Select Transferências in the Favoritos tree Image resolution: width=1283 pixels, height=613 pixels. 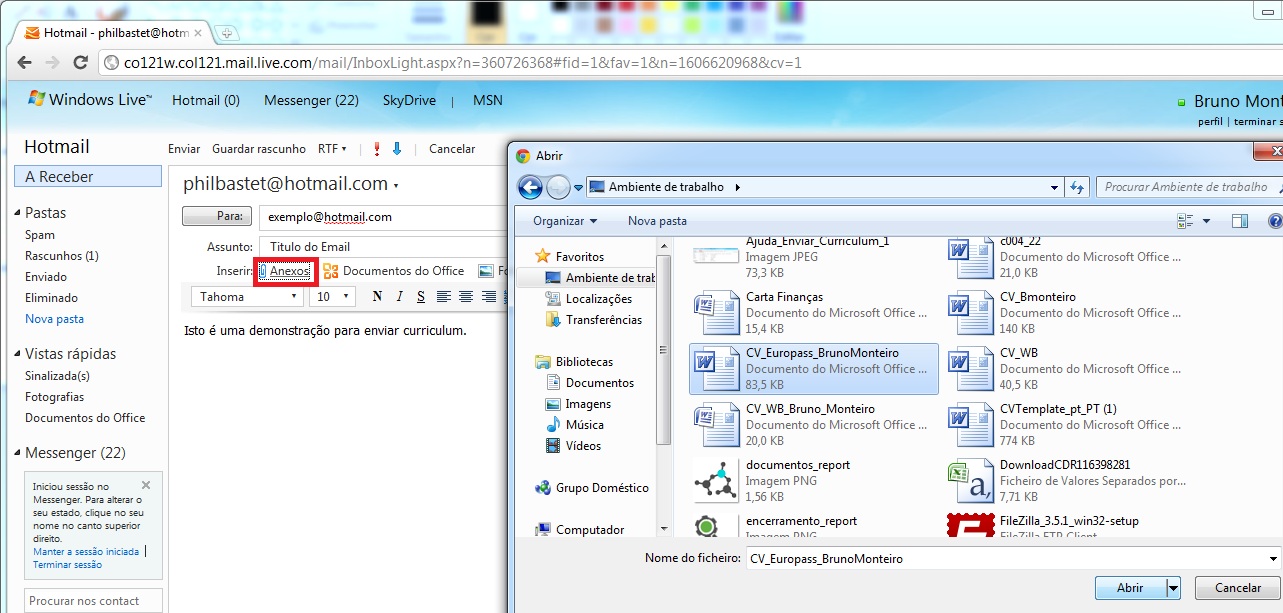604,320
